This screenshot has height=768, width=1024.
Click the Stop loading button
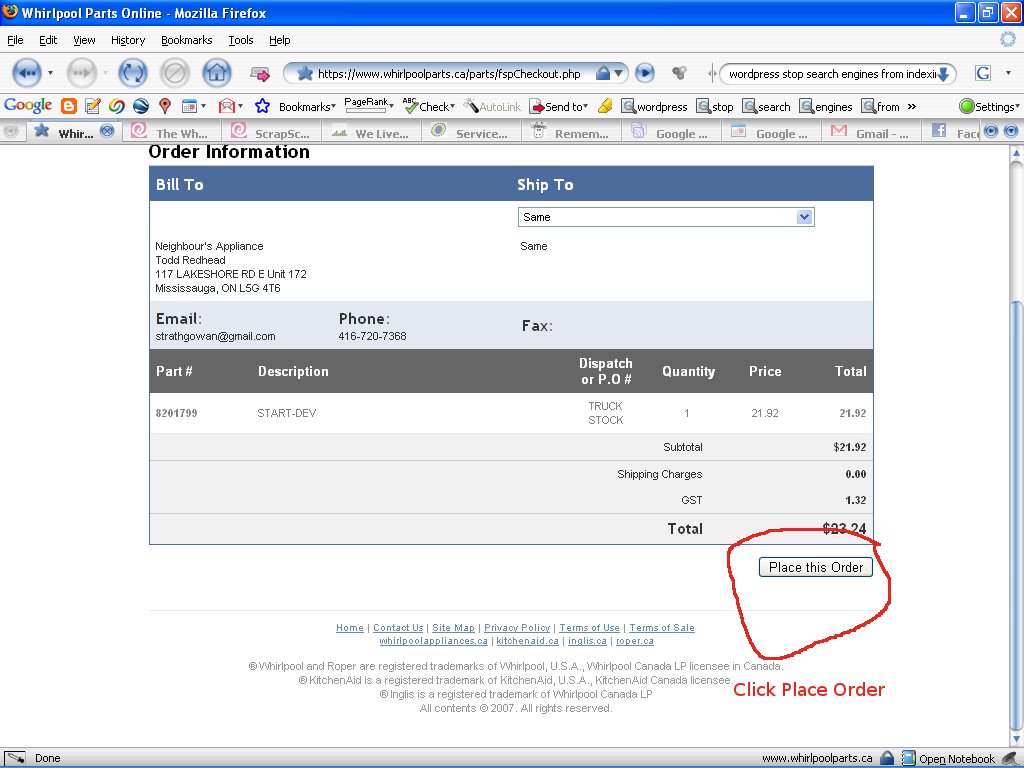pos(174,73)
